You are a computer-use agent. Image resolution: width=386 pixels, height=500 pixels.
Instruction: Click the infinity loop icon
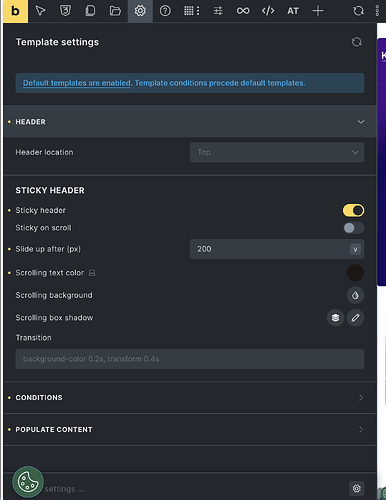coord(243,11)
